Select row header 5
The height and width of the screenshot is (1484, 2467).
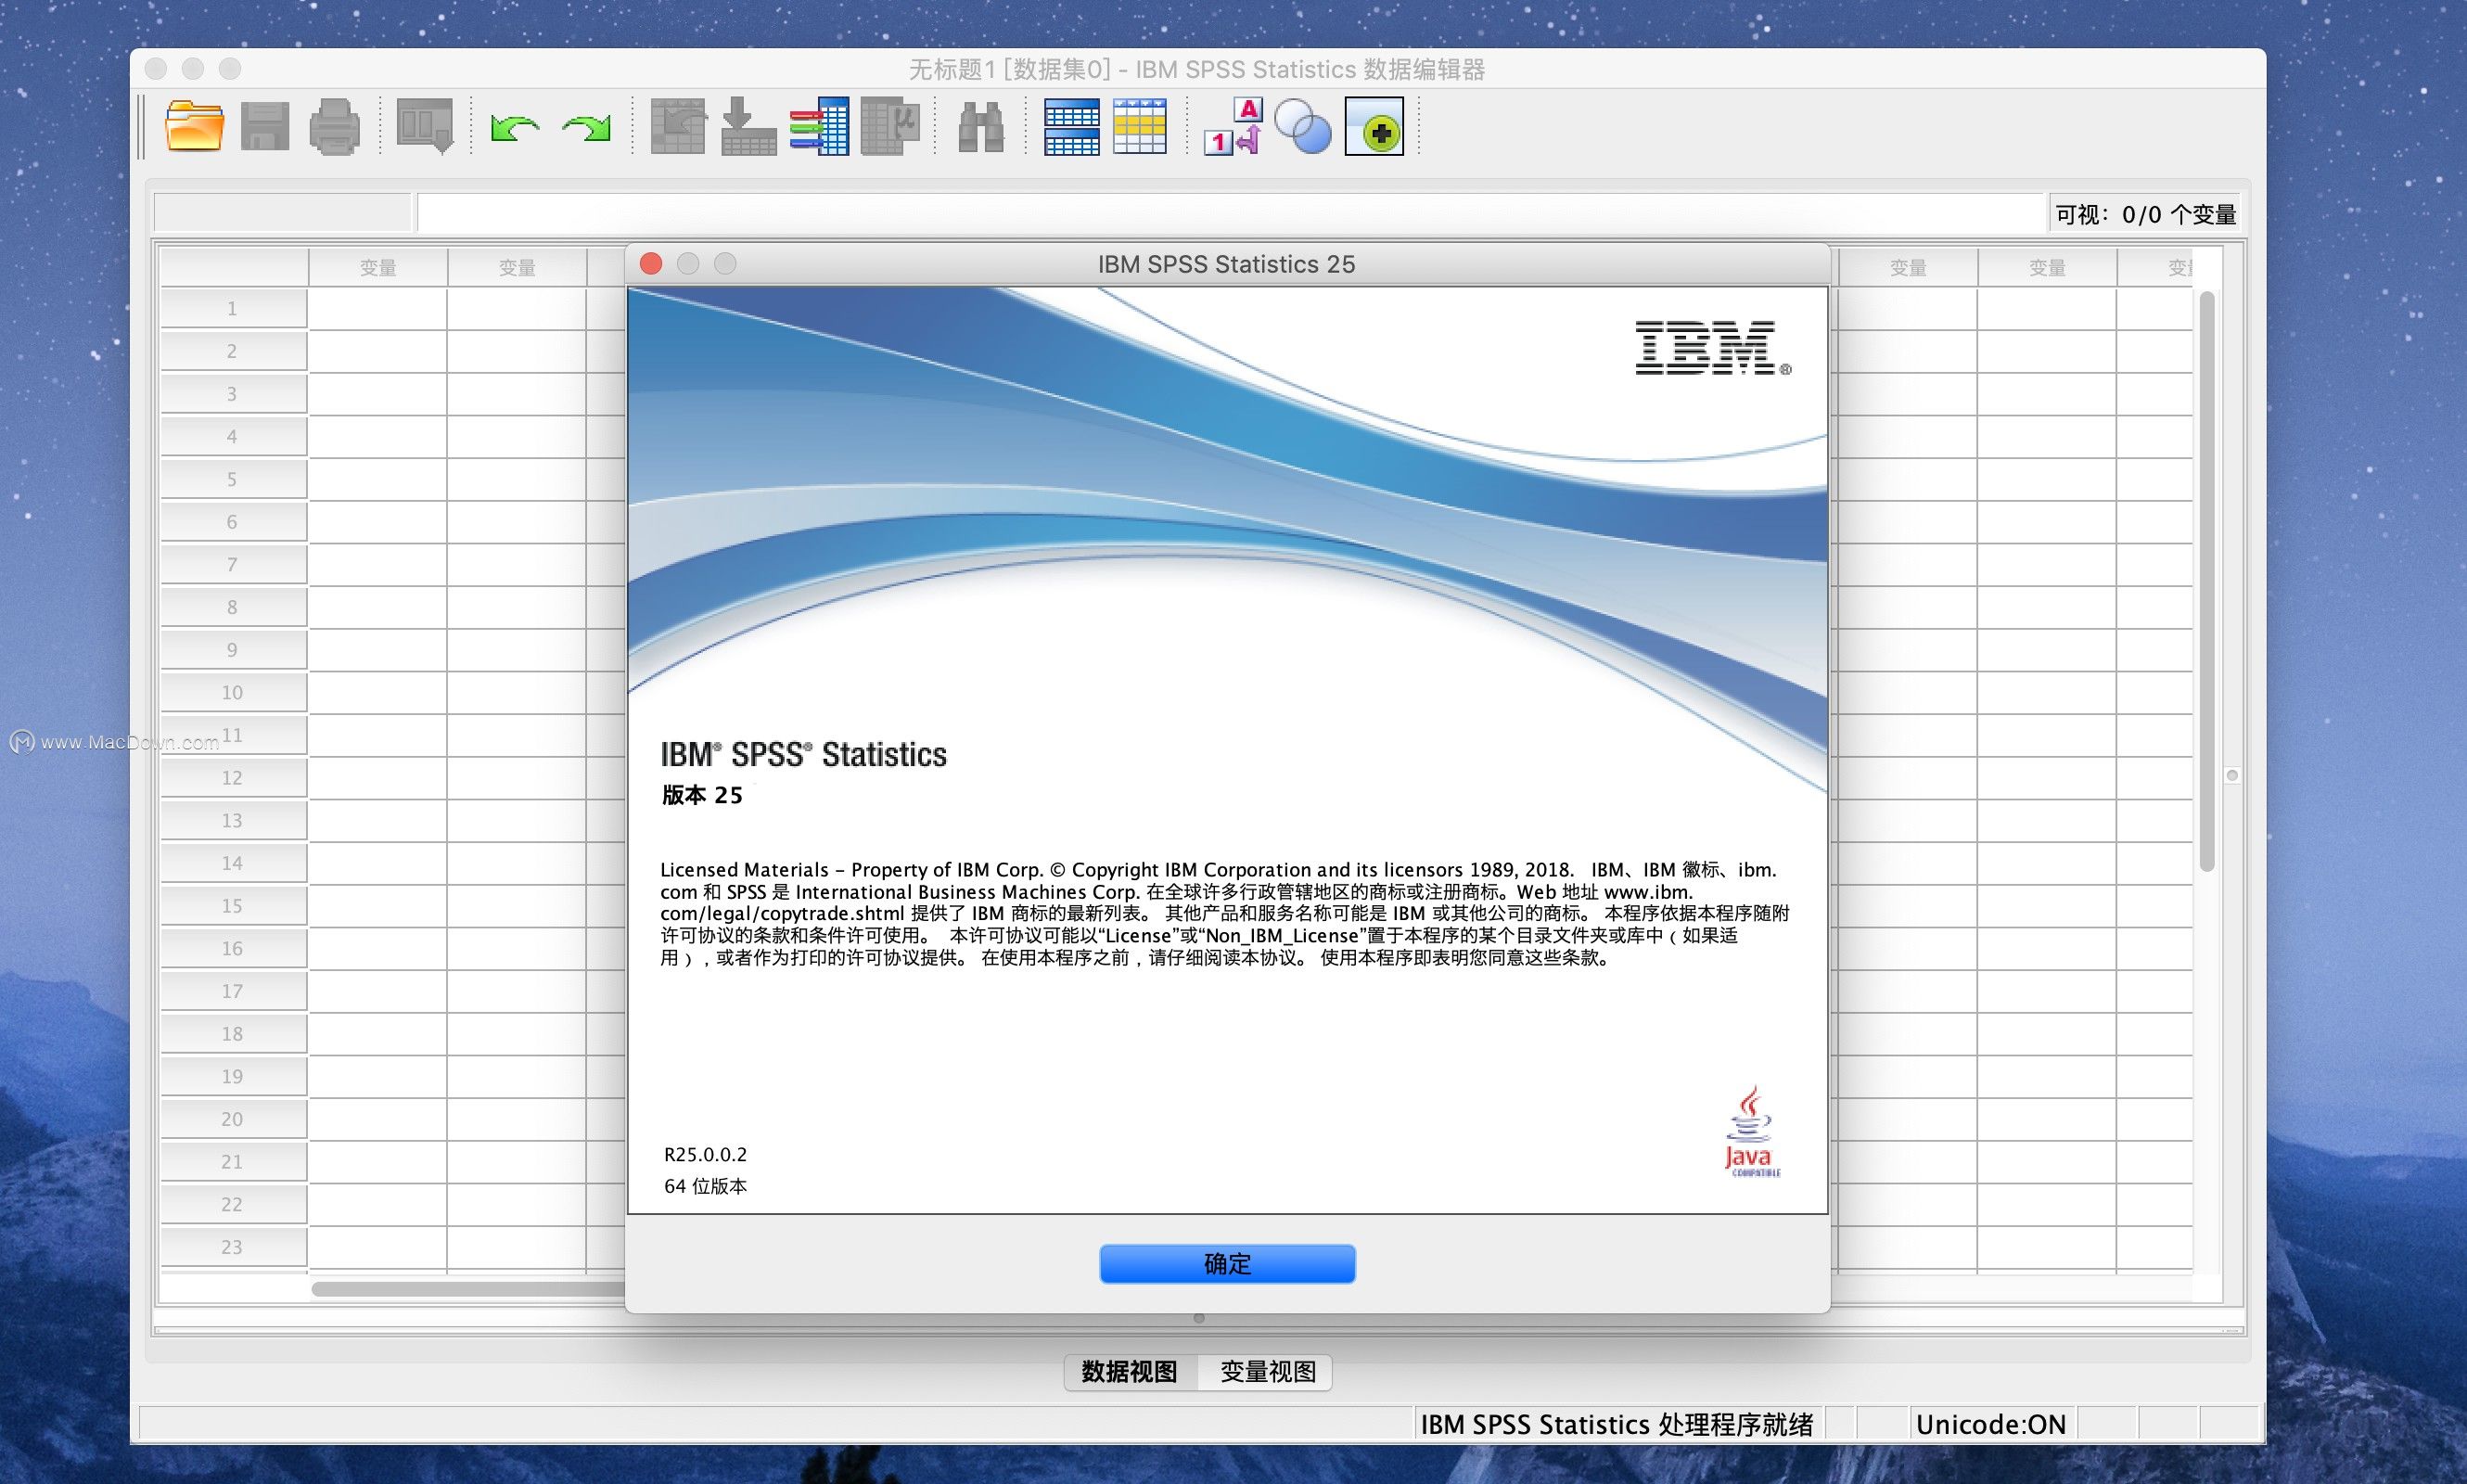[233, 480]
